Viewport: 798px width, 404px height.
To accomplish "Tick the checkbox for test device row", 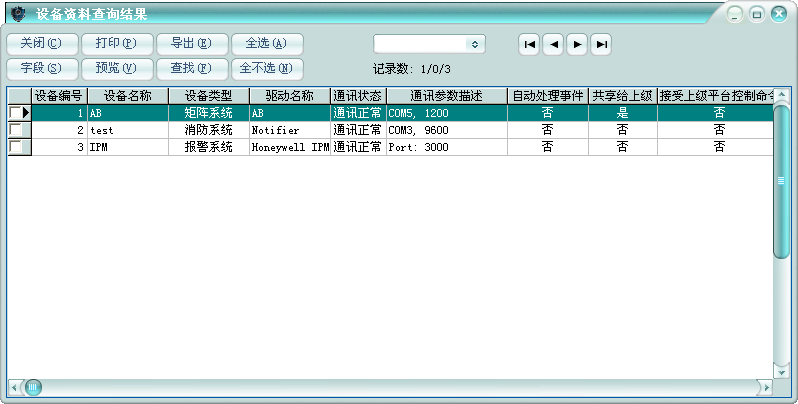I will [15, 130].
